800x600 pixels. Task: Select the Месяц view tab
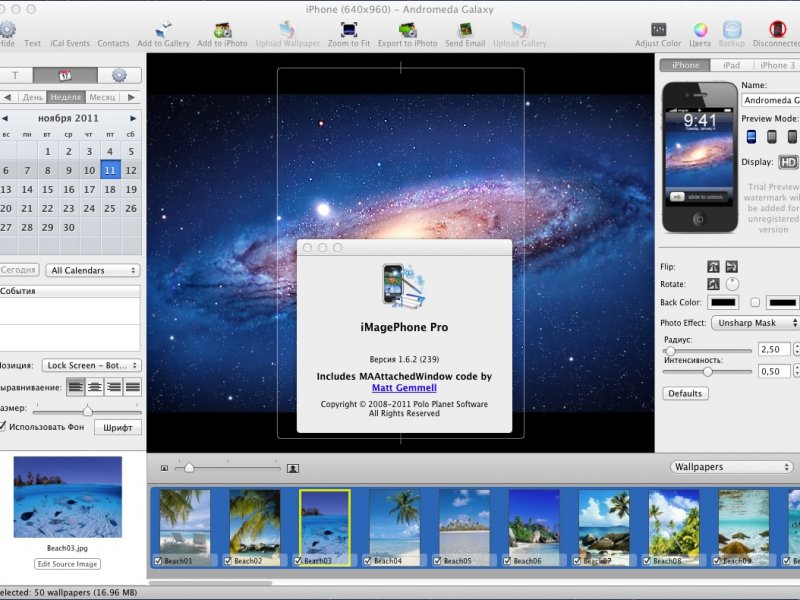coord(102,97)
